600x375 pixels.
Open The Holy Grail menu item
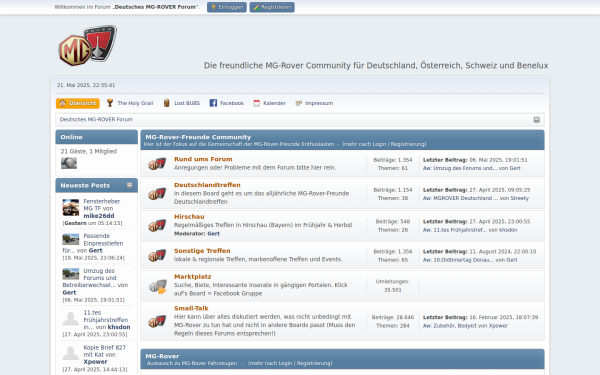pyautogui.click(x=135, y=103)
